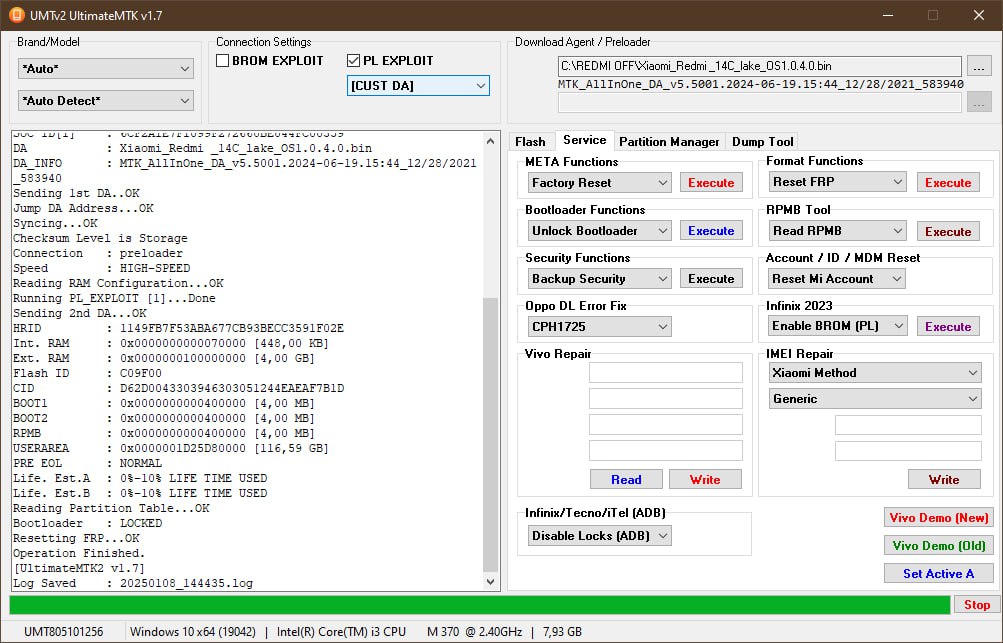This screenshot has width=1003, height=643.
Task: Click the Download Agent path field
Action: coord(759,66)
